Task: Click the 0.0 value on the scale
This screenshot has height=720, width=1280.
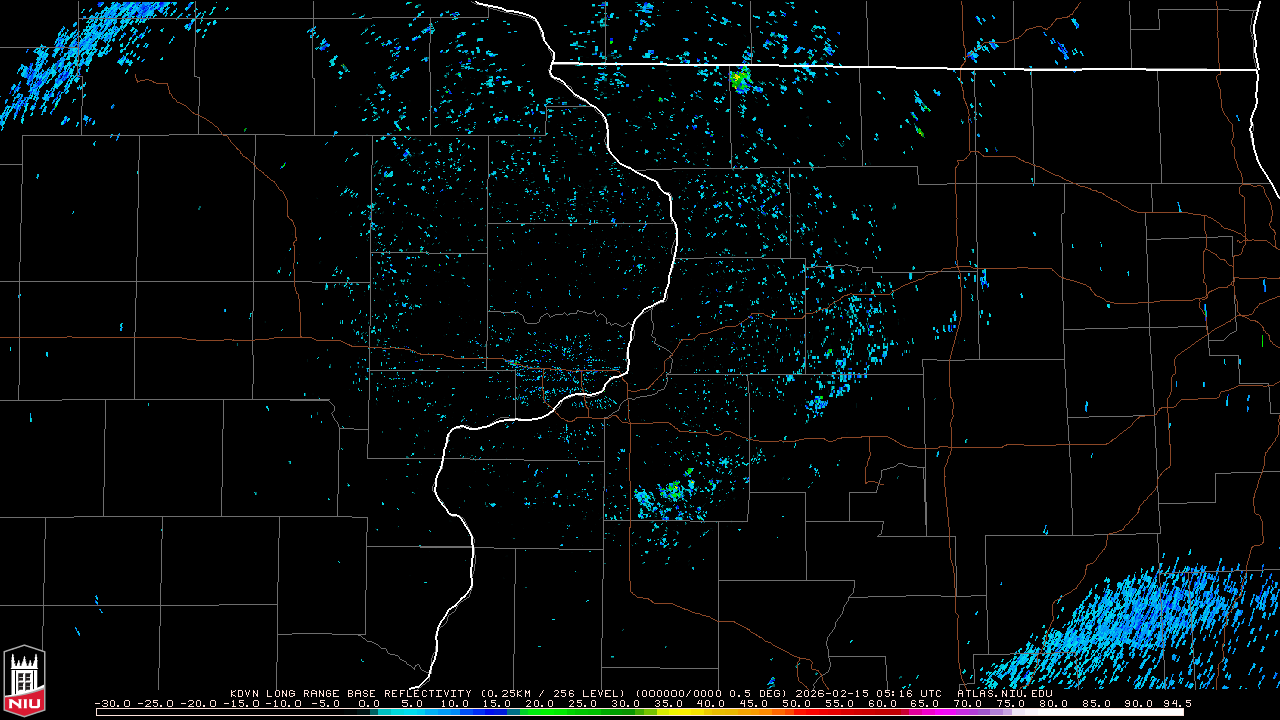Action: [368, 703]
